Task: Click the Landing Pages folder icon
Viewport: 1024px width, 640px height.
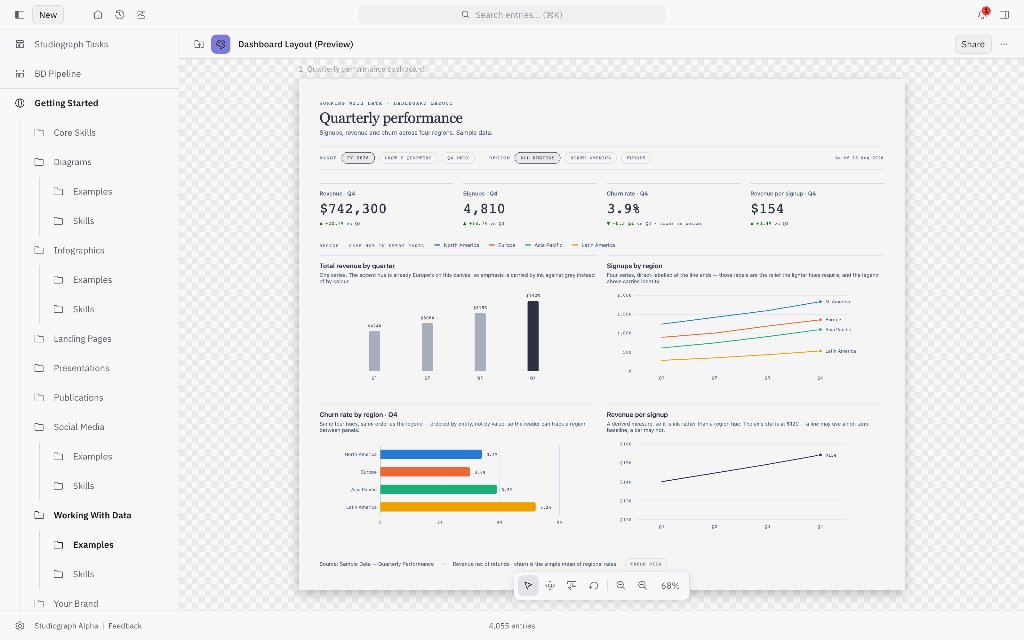Action: 39,338
